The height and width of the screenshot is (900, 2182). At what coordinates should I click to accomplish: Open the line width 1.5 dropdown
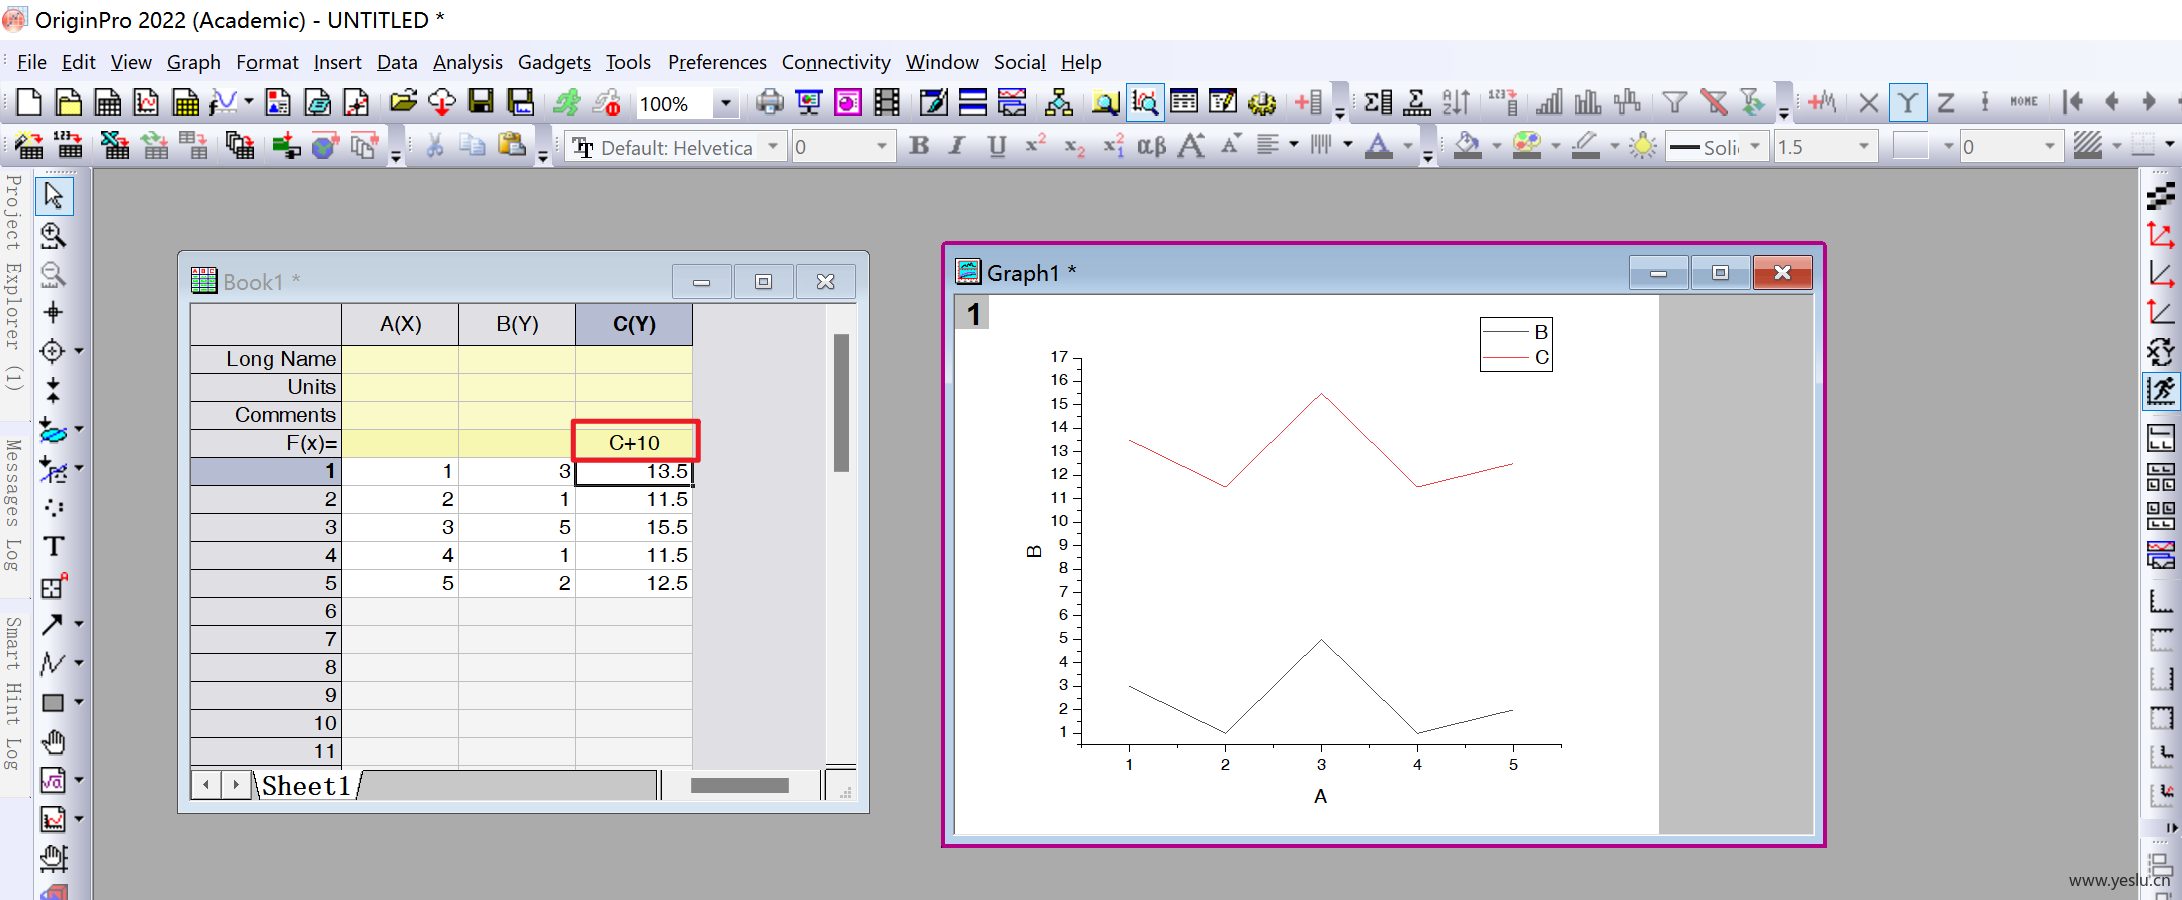[1863, 147]
